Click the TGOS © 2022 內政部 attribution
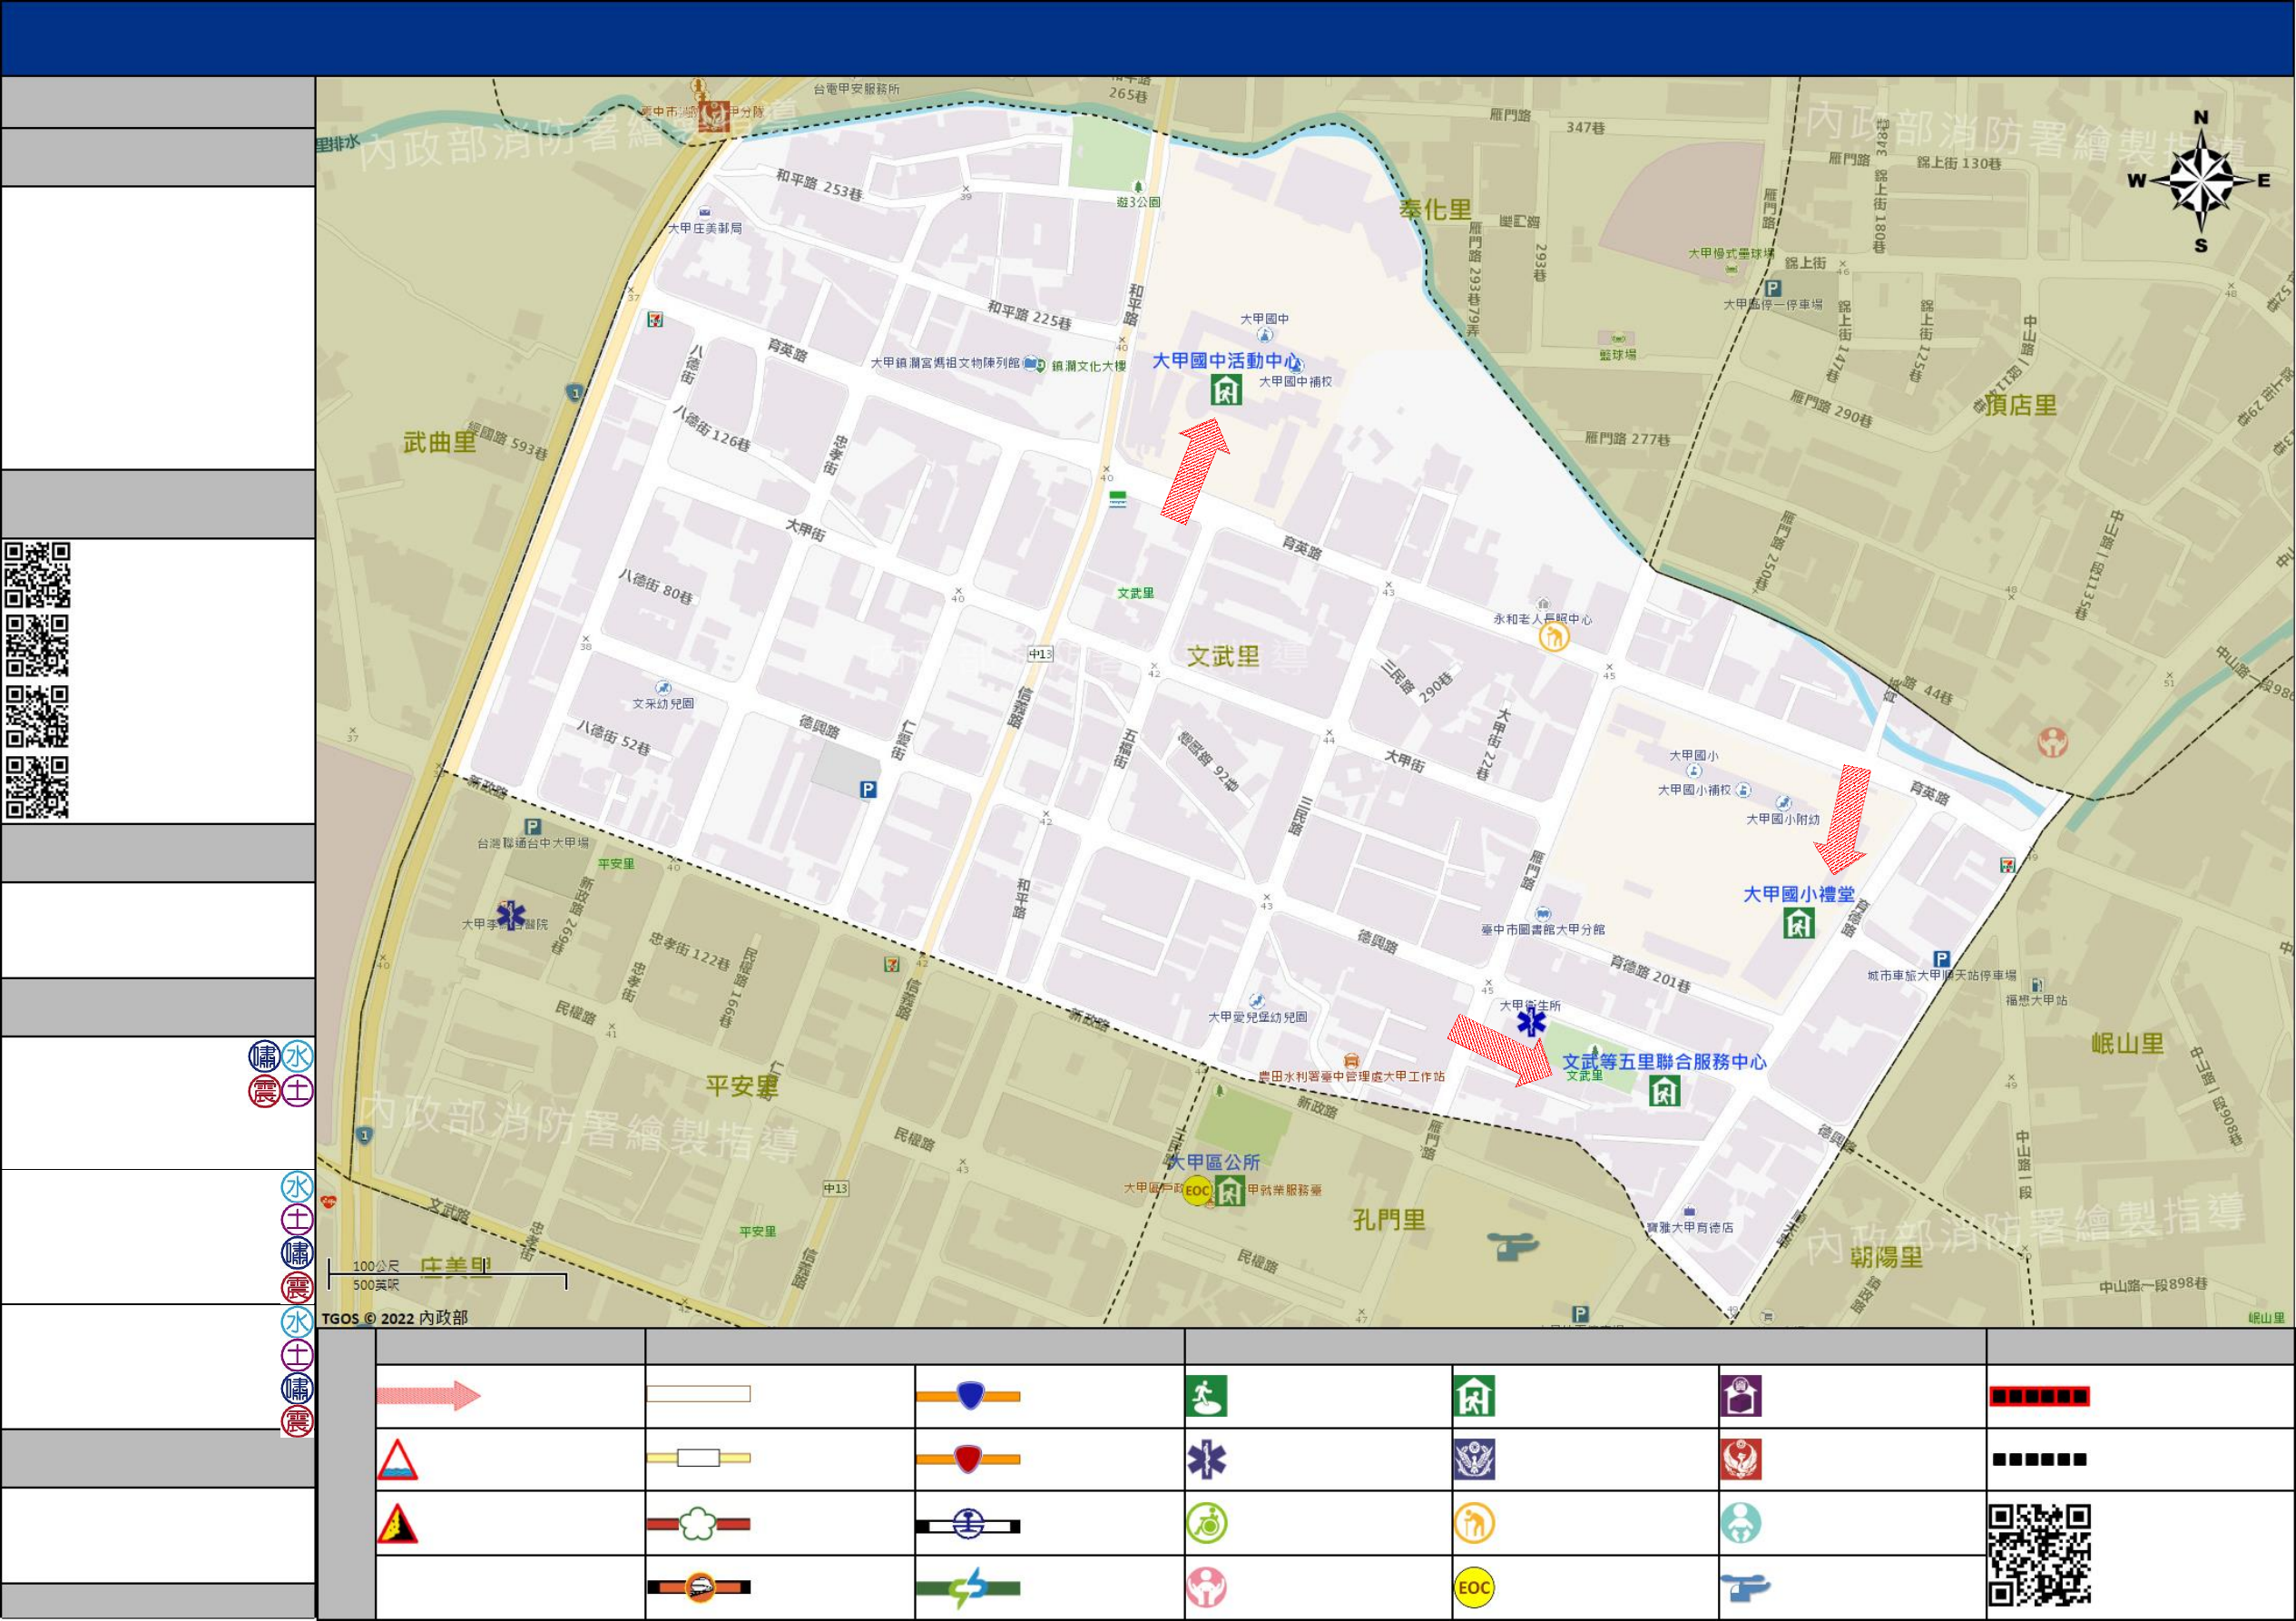This screenshot has width=2296, height=1621. tap(394, 1318)
